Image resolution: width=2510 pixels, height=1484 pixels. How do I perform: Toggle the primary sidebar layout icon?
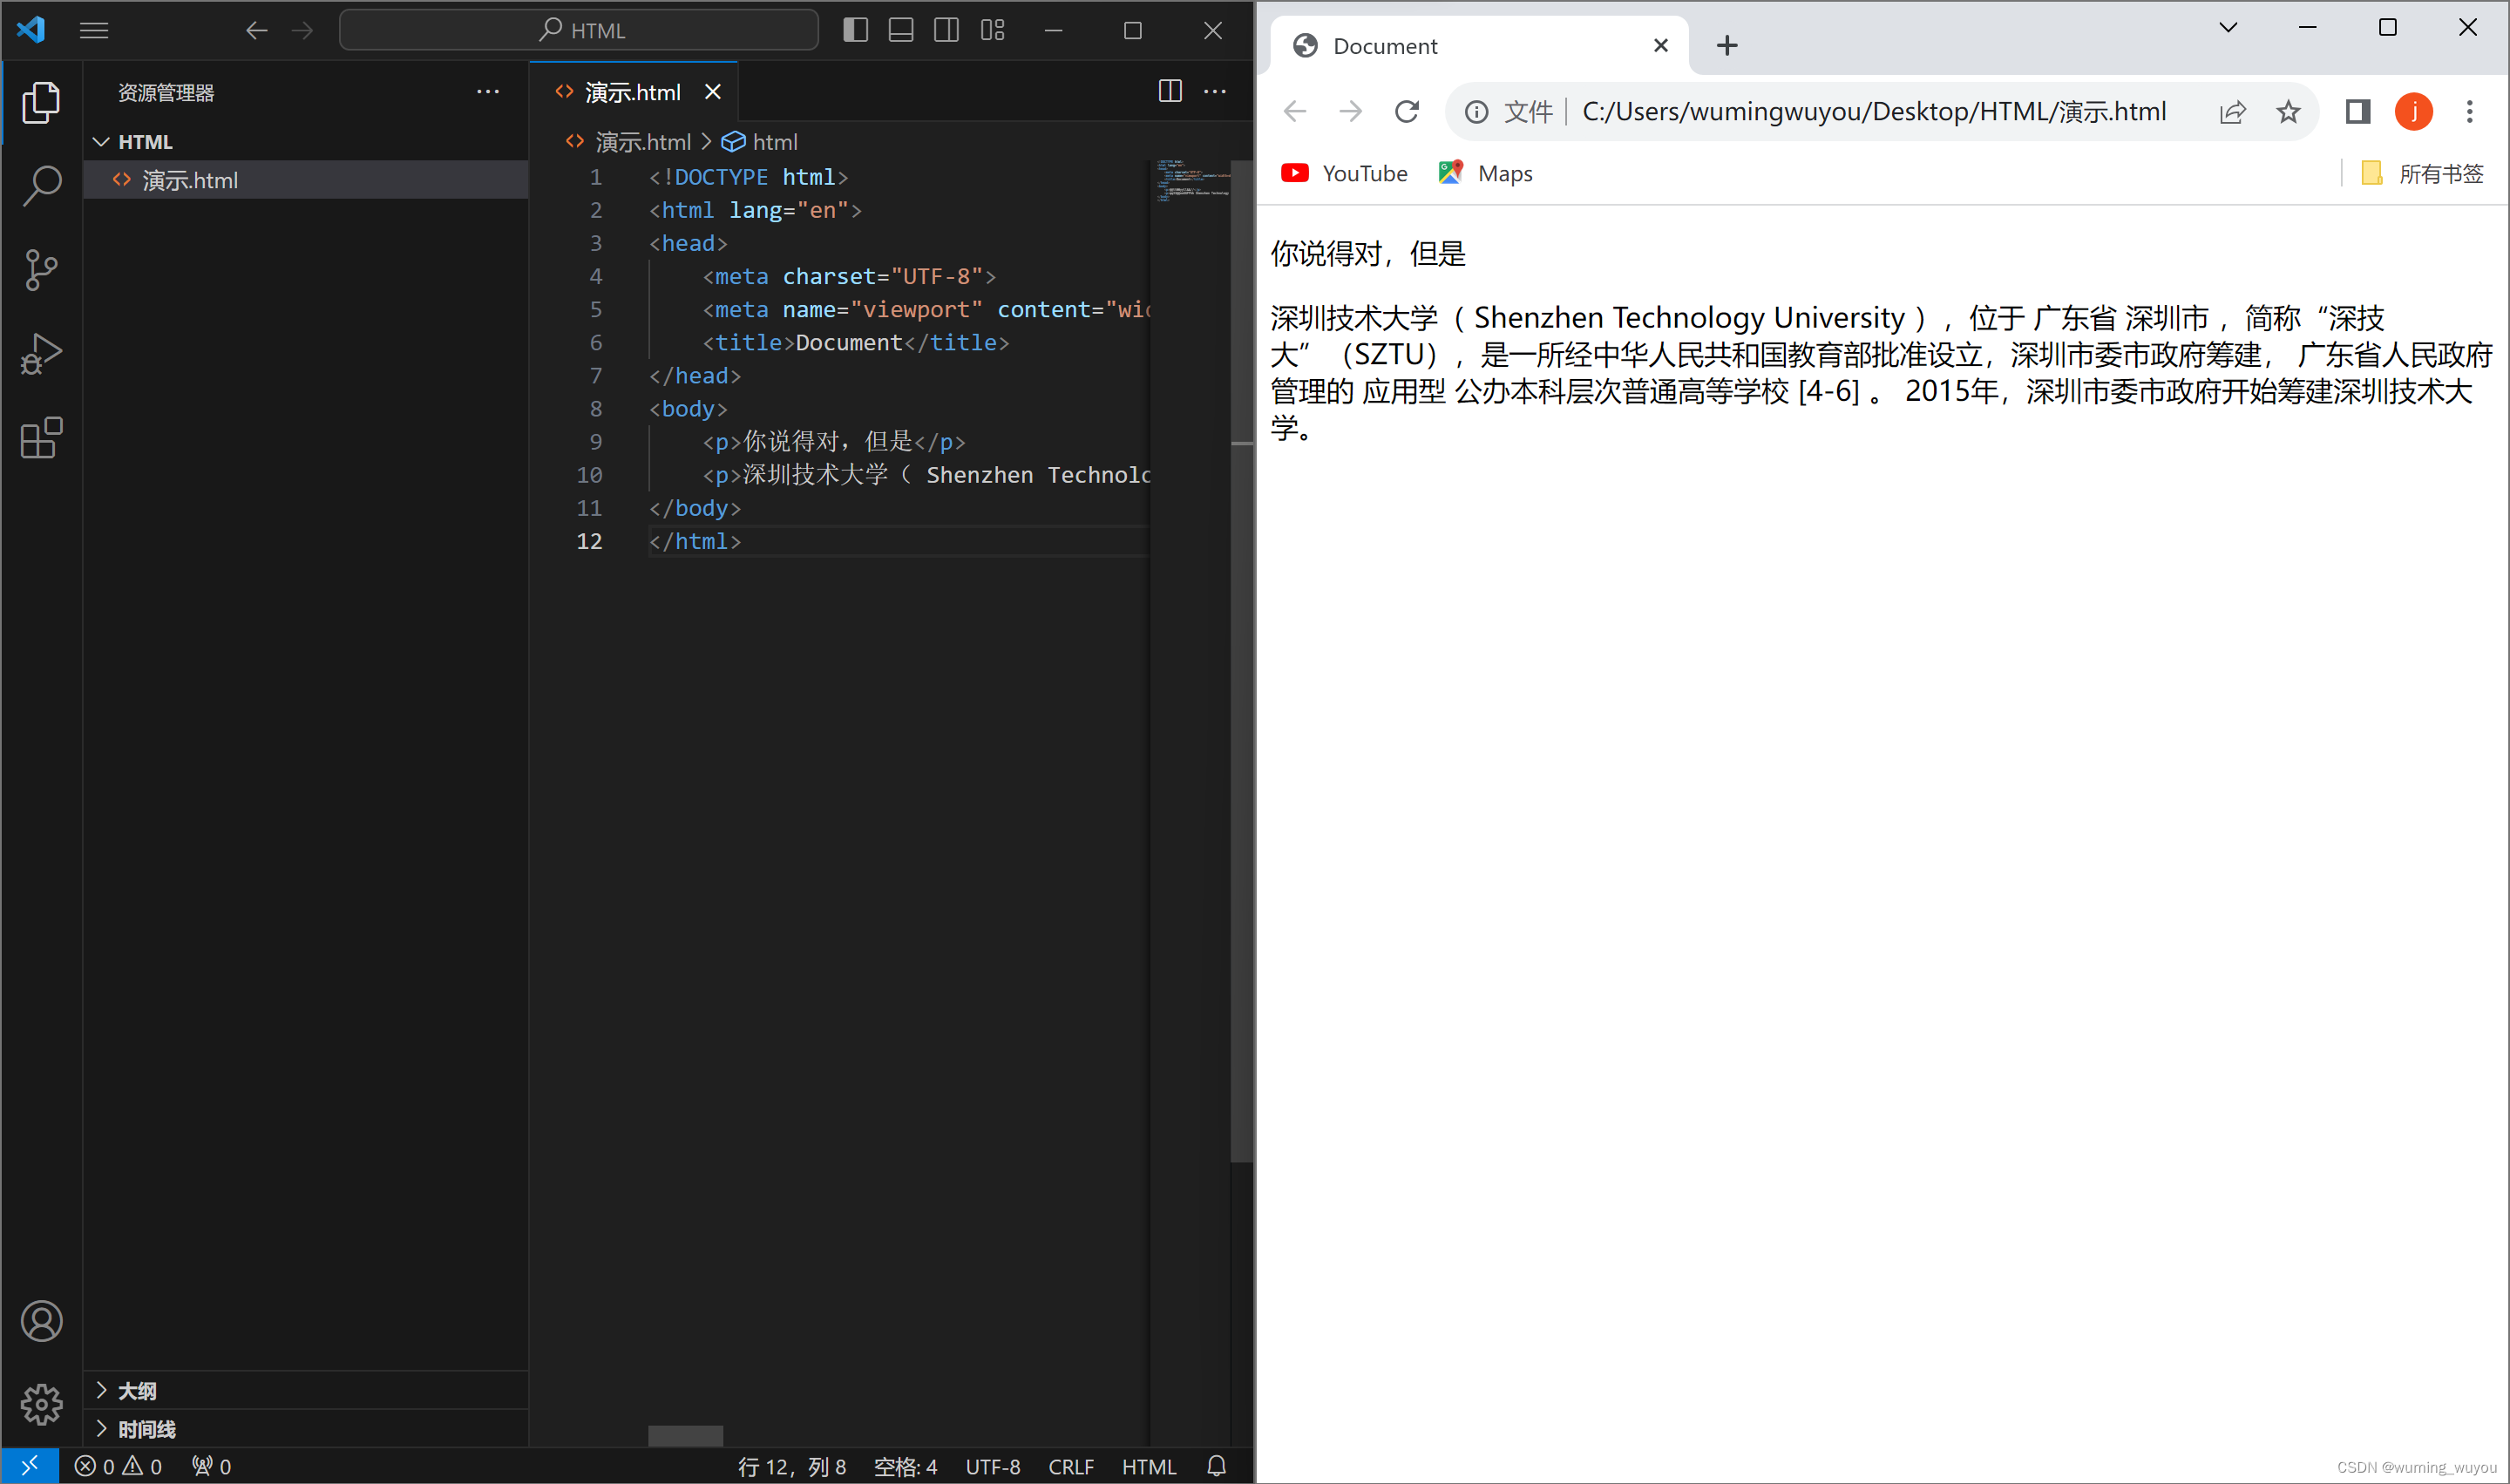pos(854,30)
